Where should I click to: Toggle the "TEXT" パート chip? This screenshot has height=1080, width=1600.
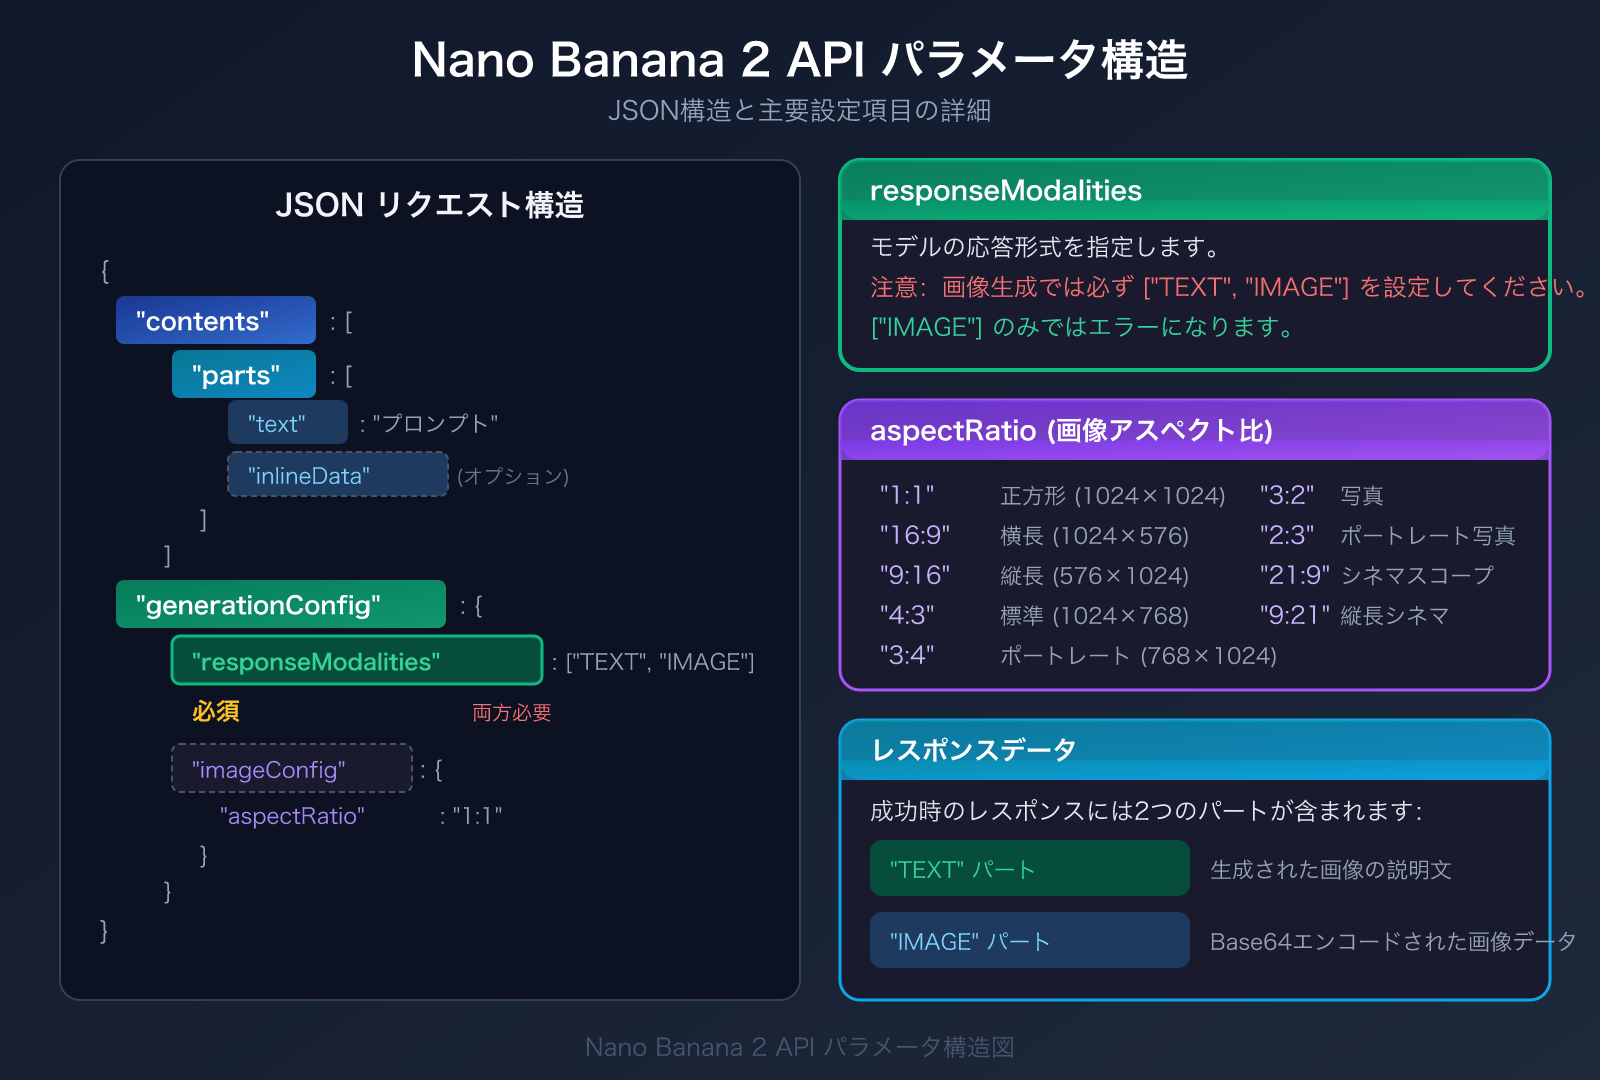[x=1028, y=868]
